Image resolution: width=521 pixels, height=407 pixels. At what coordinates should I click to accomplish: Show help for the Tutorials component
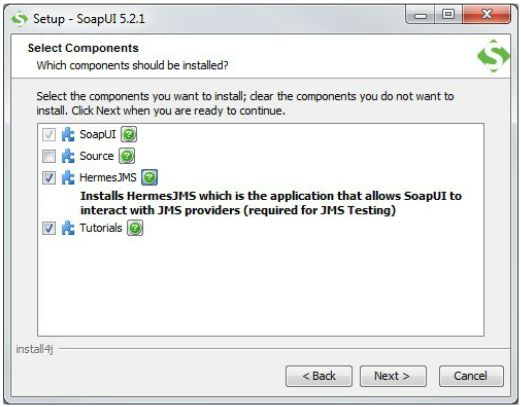[135, 228]
